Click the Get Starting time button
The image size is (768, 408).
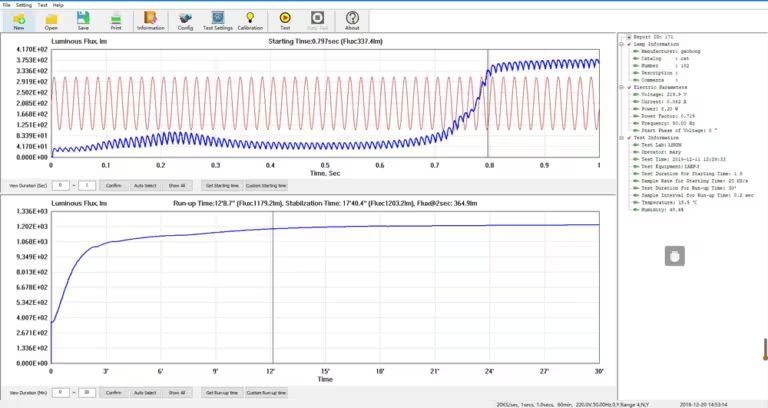point(222,186)
